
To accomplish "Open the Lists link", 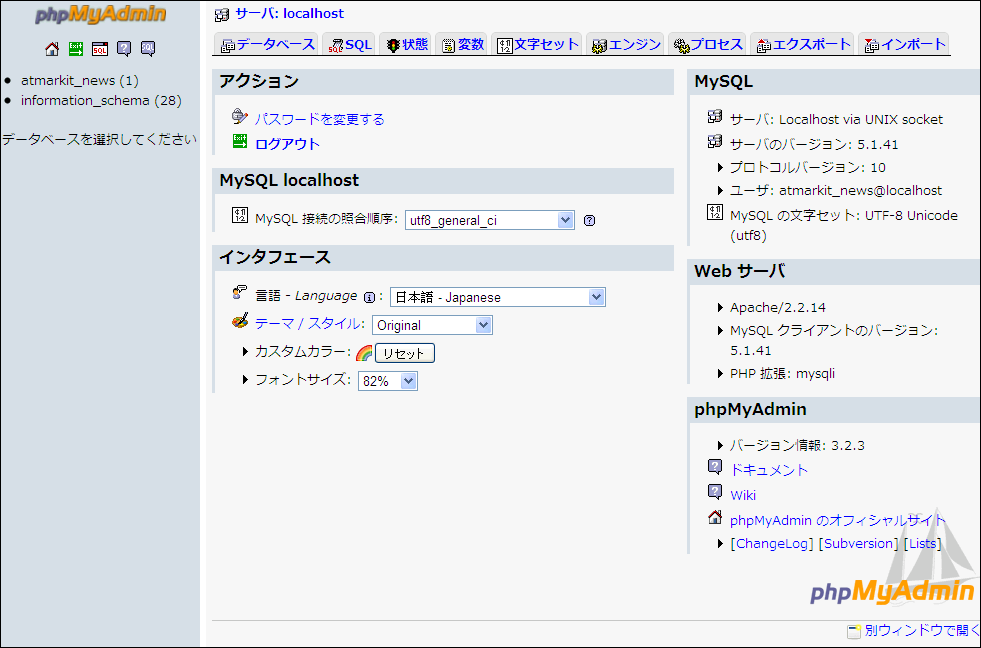I will coord(922,544).
